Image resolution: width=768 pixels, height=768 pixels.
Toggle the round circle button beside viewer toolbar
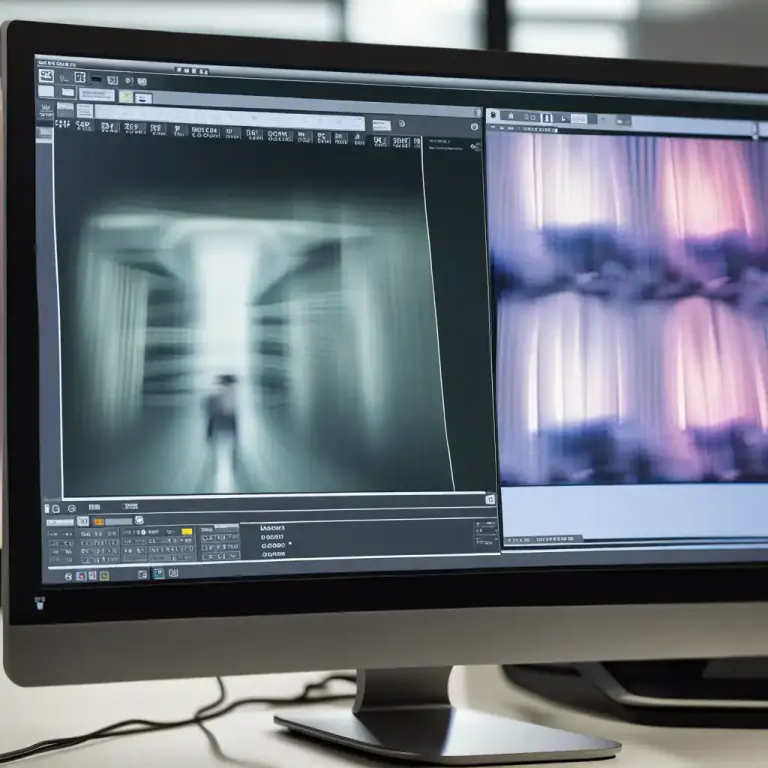coord(402,124)
